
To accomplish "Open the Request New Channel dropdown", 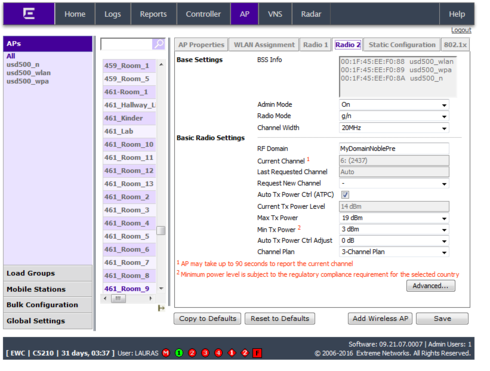I will click(x=394, y=183).
